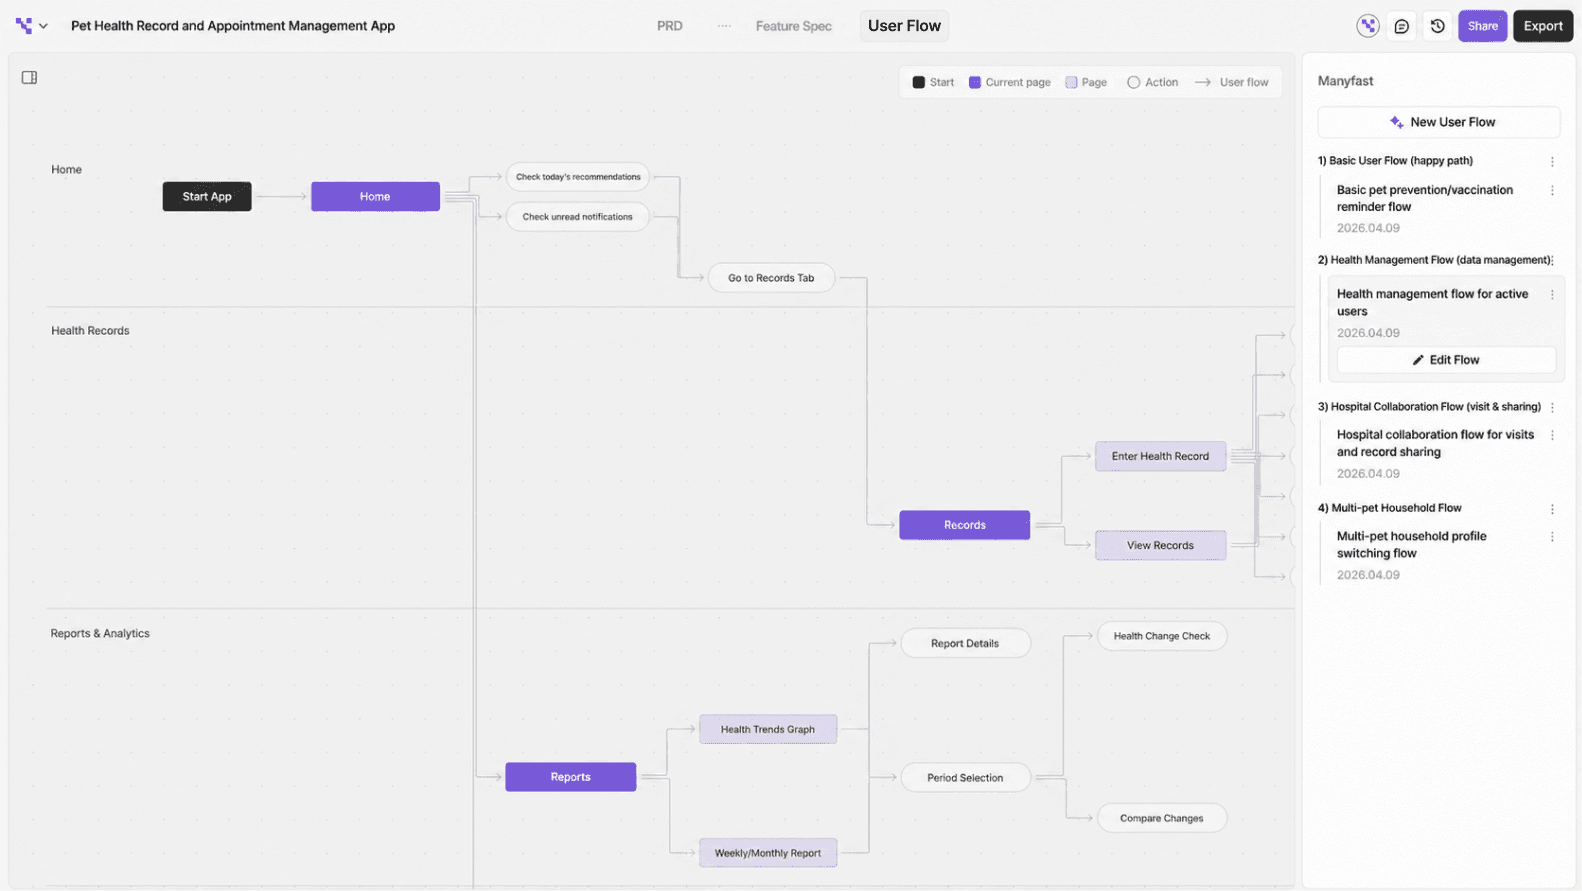The image size is (1582, 891).
Task: Select the User Flow tab
Action: tap(904, 26)
